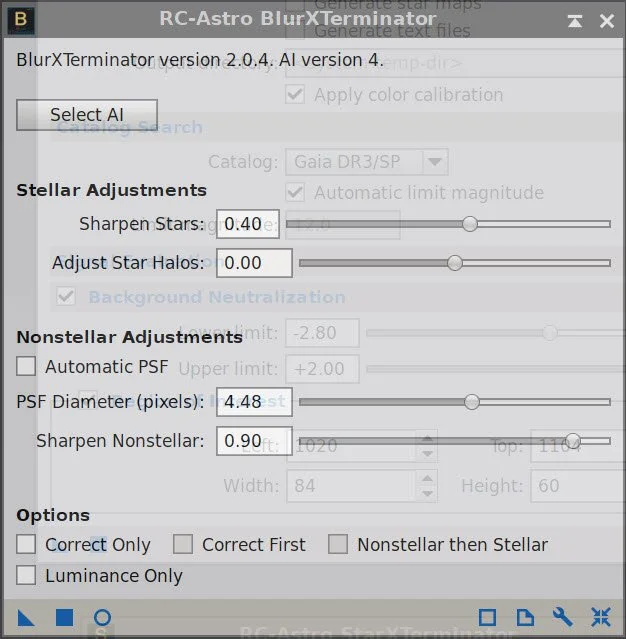Click the Adjust Star Halos value field

tap(254, 263)
